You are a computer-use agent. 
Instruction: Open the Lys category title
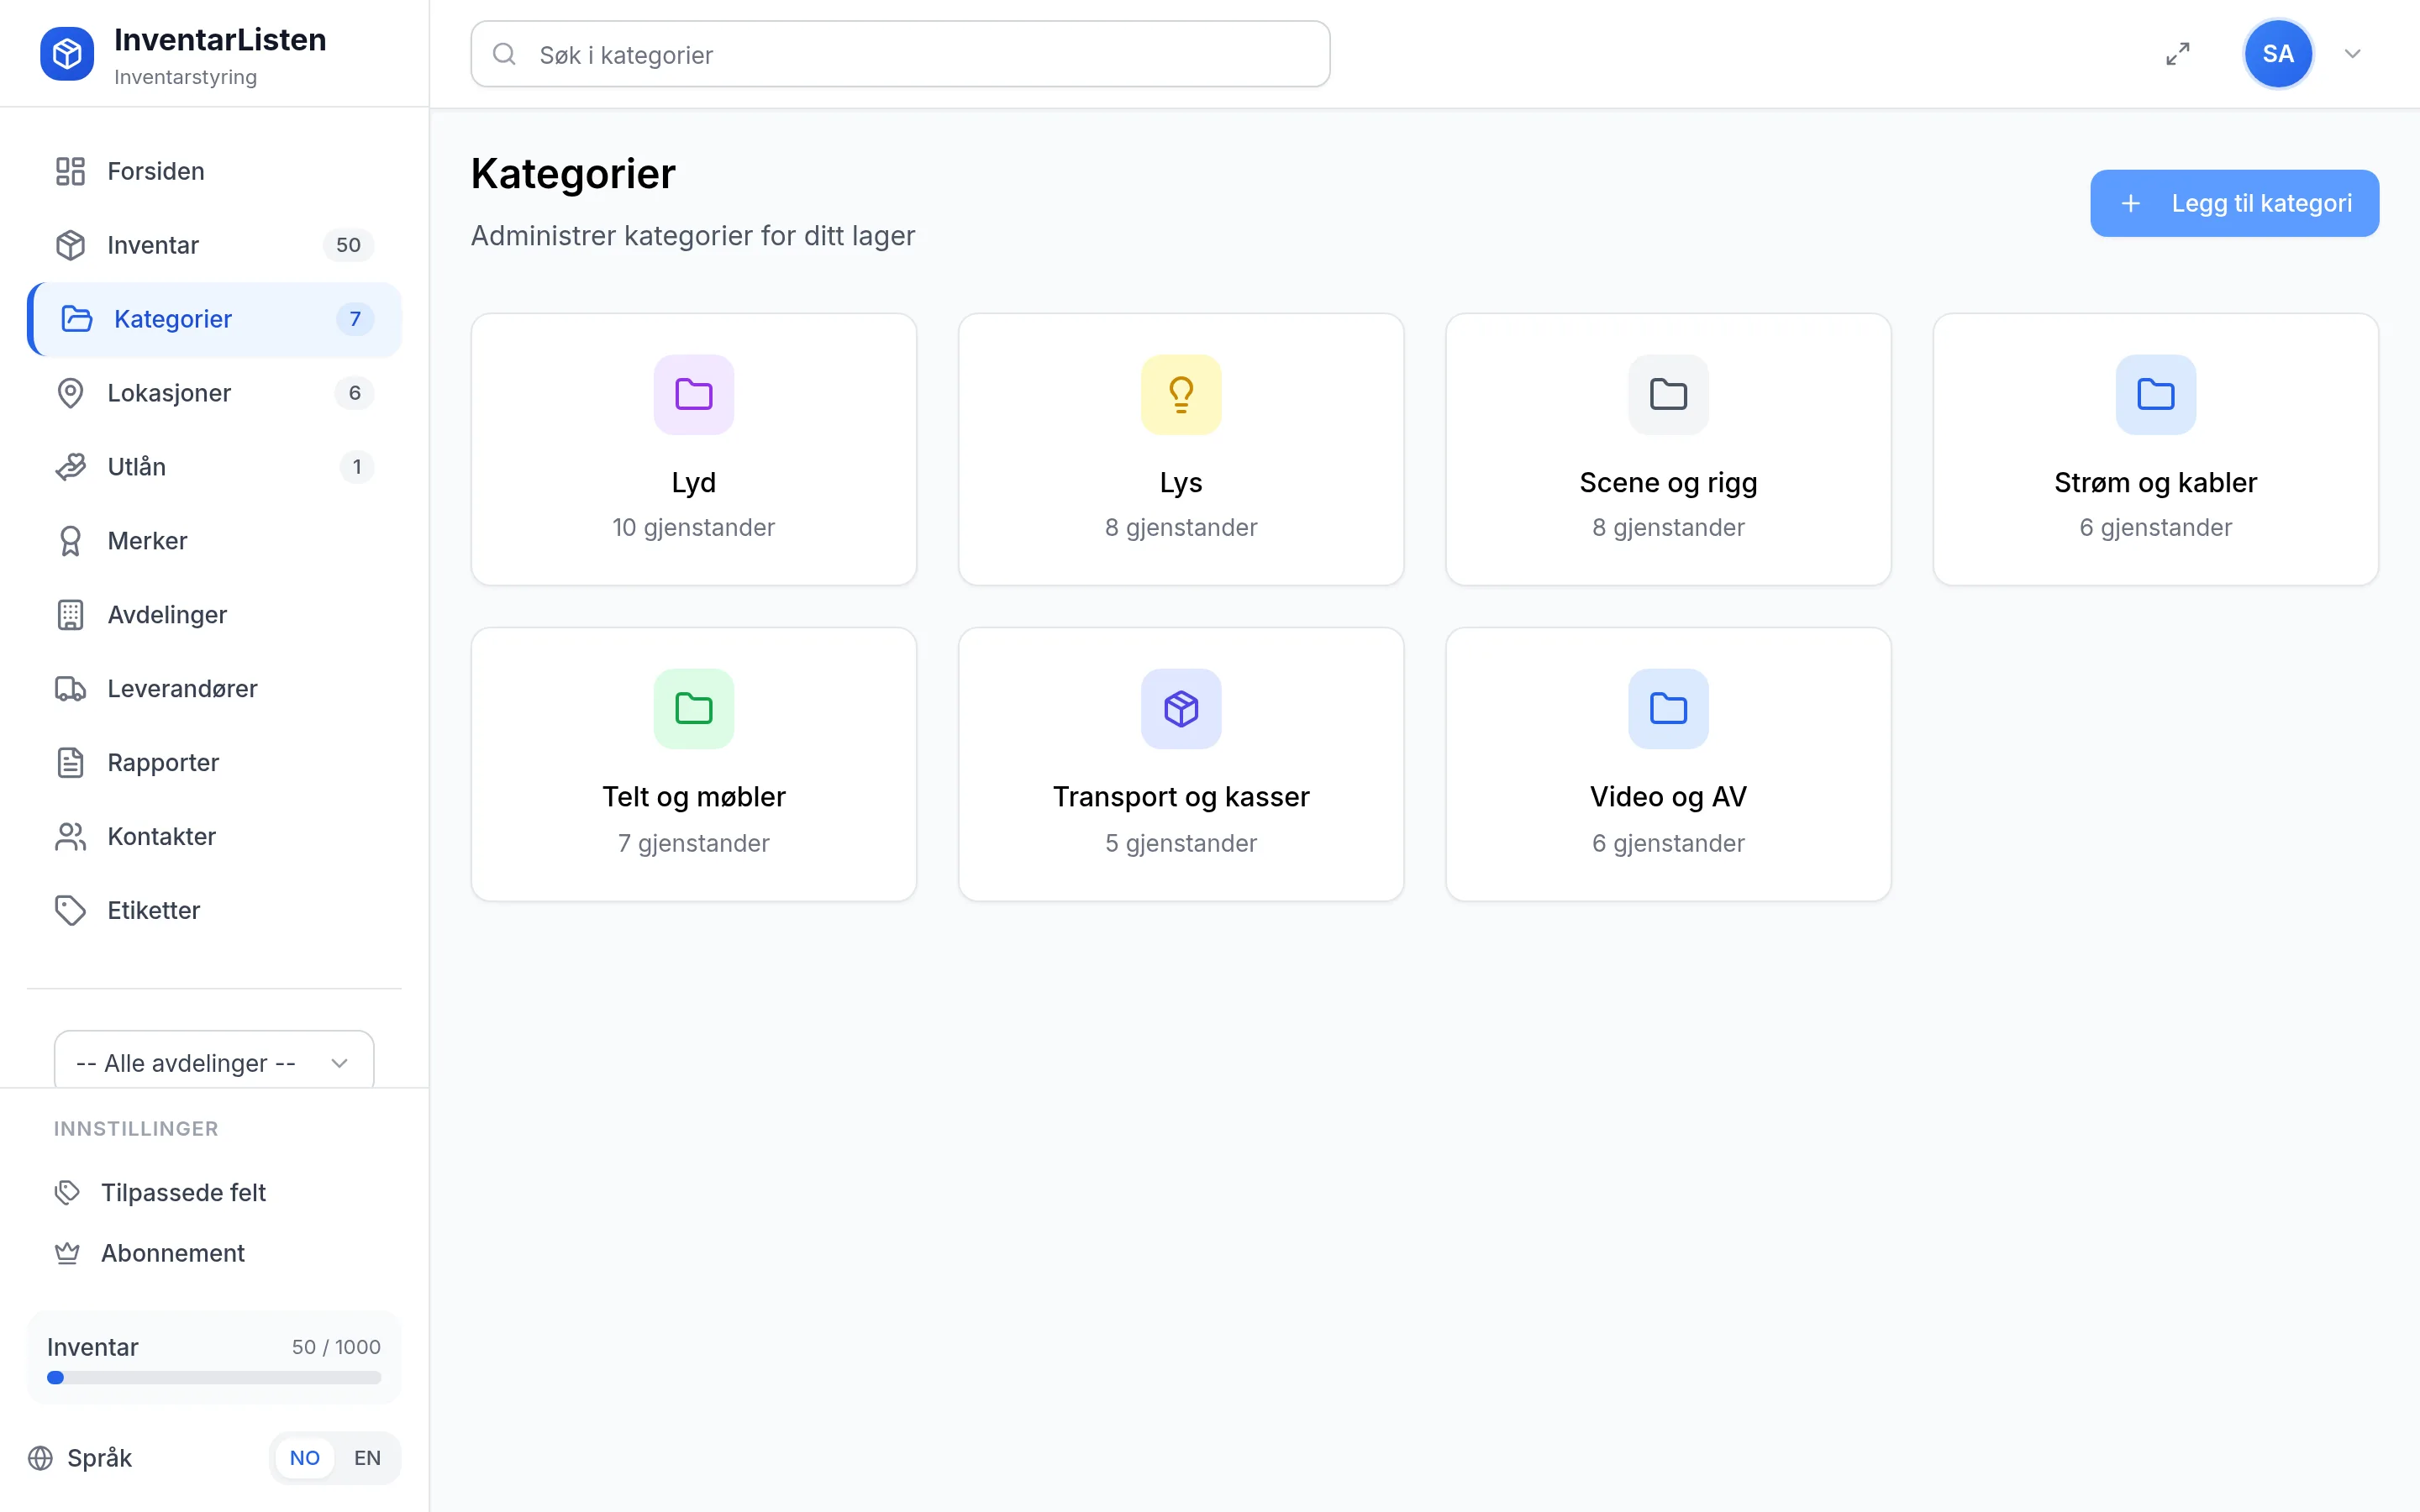(x=1181, y=483)
